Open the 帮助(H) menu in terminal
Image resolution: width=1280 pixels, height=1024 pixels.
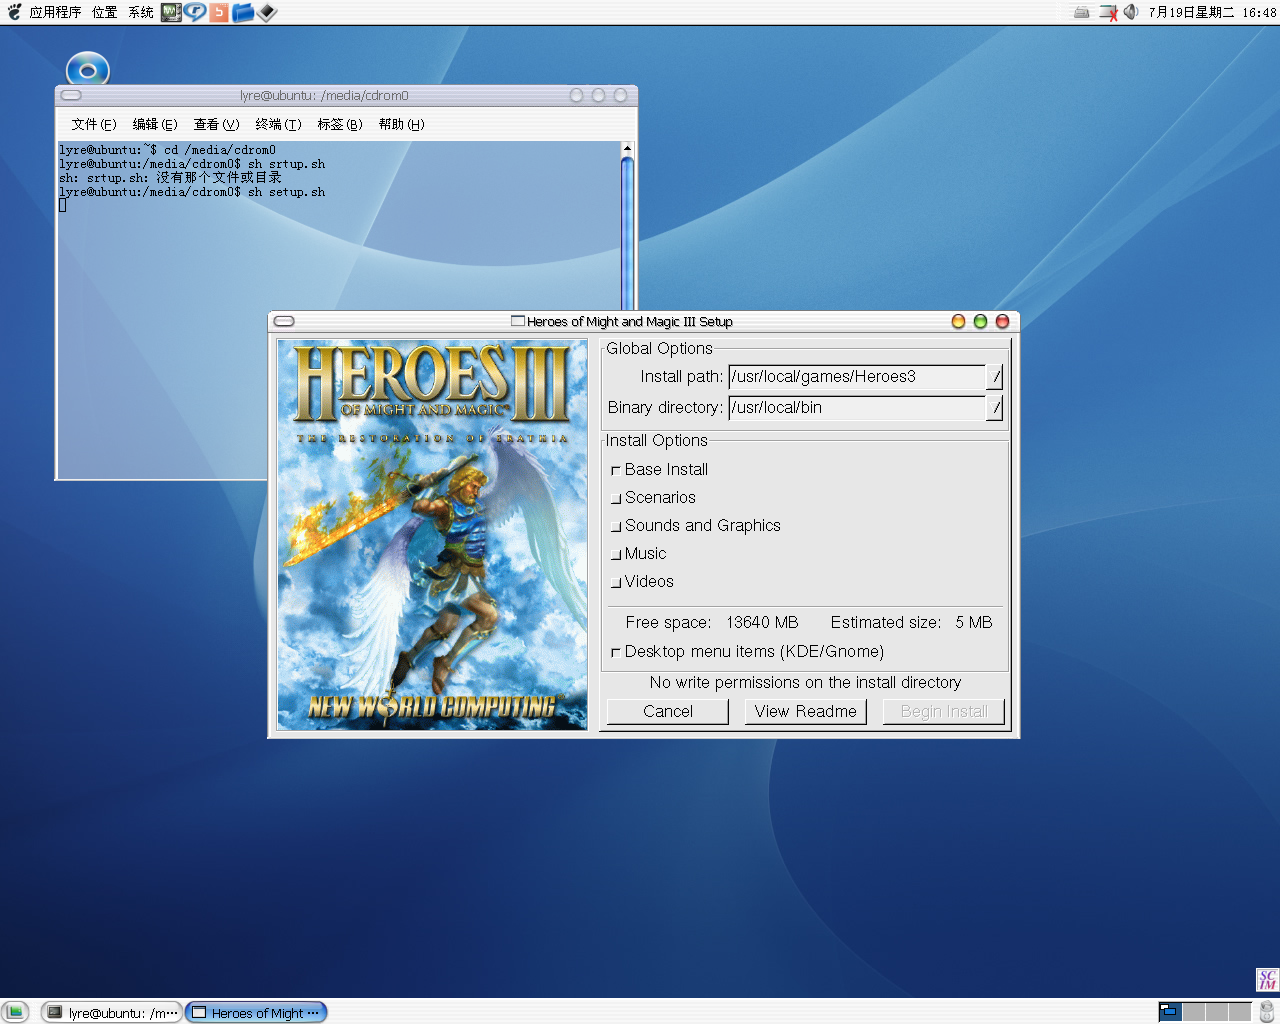point(402,124)
